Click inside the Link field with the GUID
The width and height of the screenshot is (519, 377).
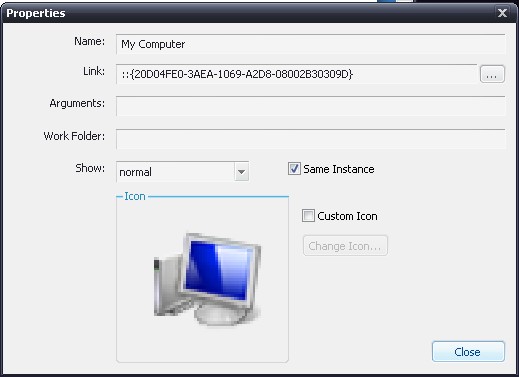(297, 74)
